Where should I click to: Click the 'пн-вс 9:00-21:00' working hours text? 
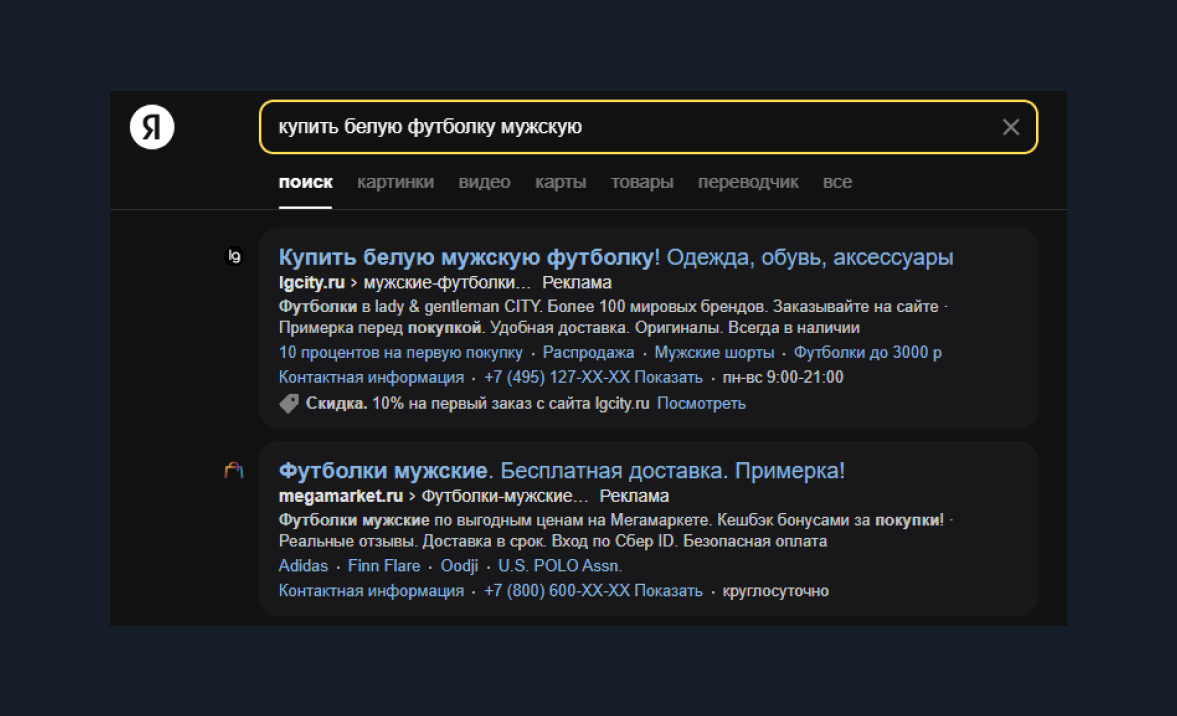tap(783, 378)
